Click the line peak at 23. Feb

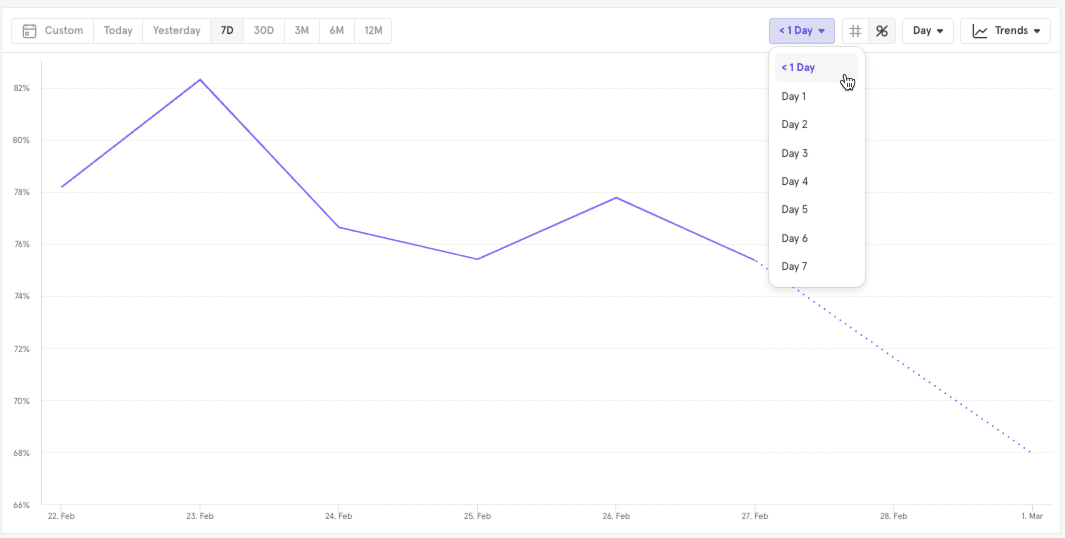(200, 79)
